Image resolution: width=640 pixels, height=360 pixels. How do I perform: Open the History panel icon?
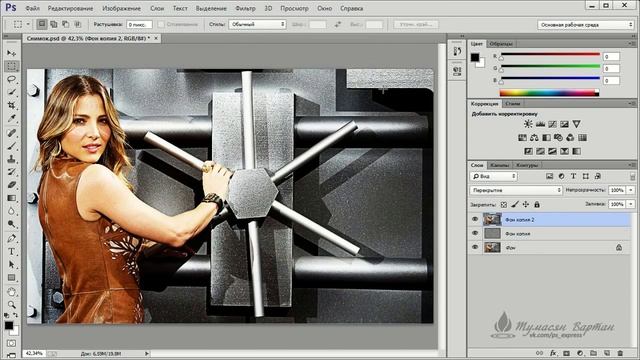point(457,51)
